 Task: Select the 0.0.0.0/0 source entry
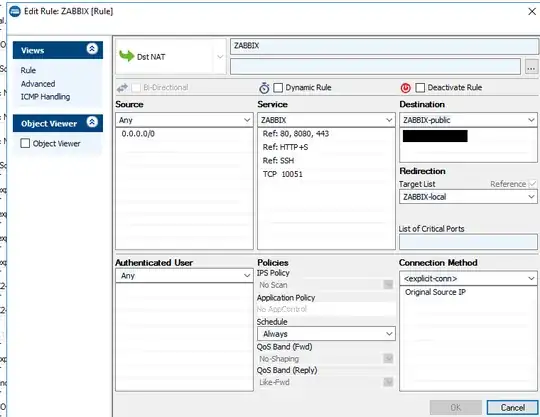138,134
